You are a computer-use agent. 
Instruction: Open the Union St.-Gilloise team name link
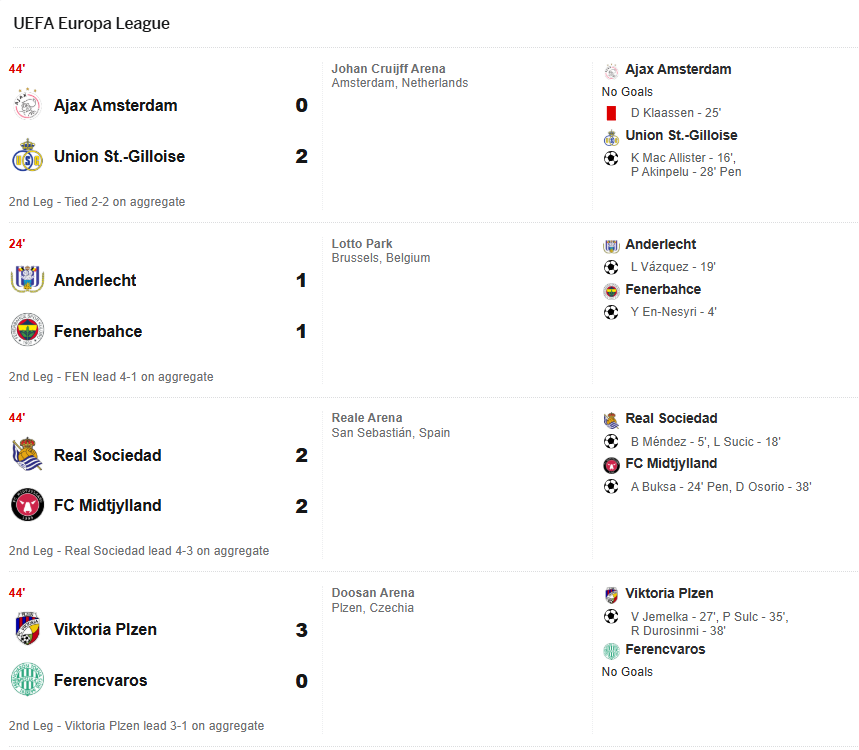coord(119,156)
